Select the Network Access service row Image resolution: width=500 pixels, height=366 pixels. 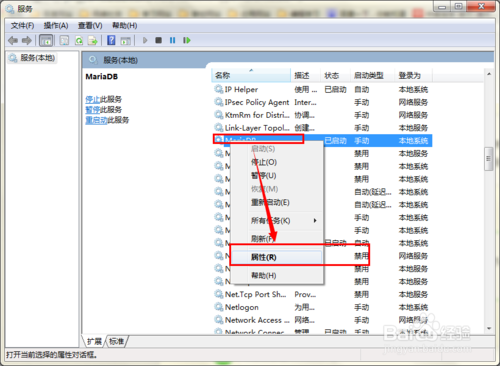(x=322, y=320)
